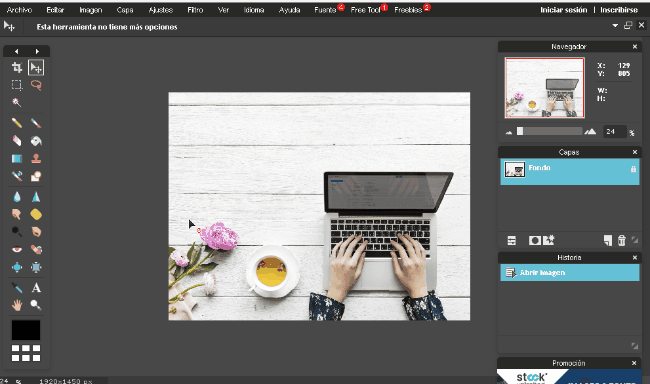The height and width of the screenshot is (384, 650).
Task: Select the Move tool
Action: click(36, 68)
